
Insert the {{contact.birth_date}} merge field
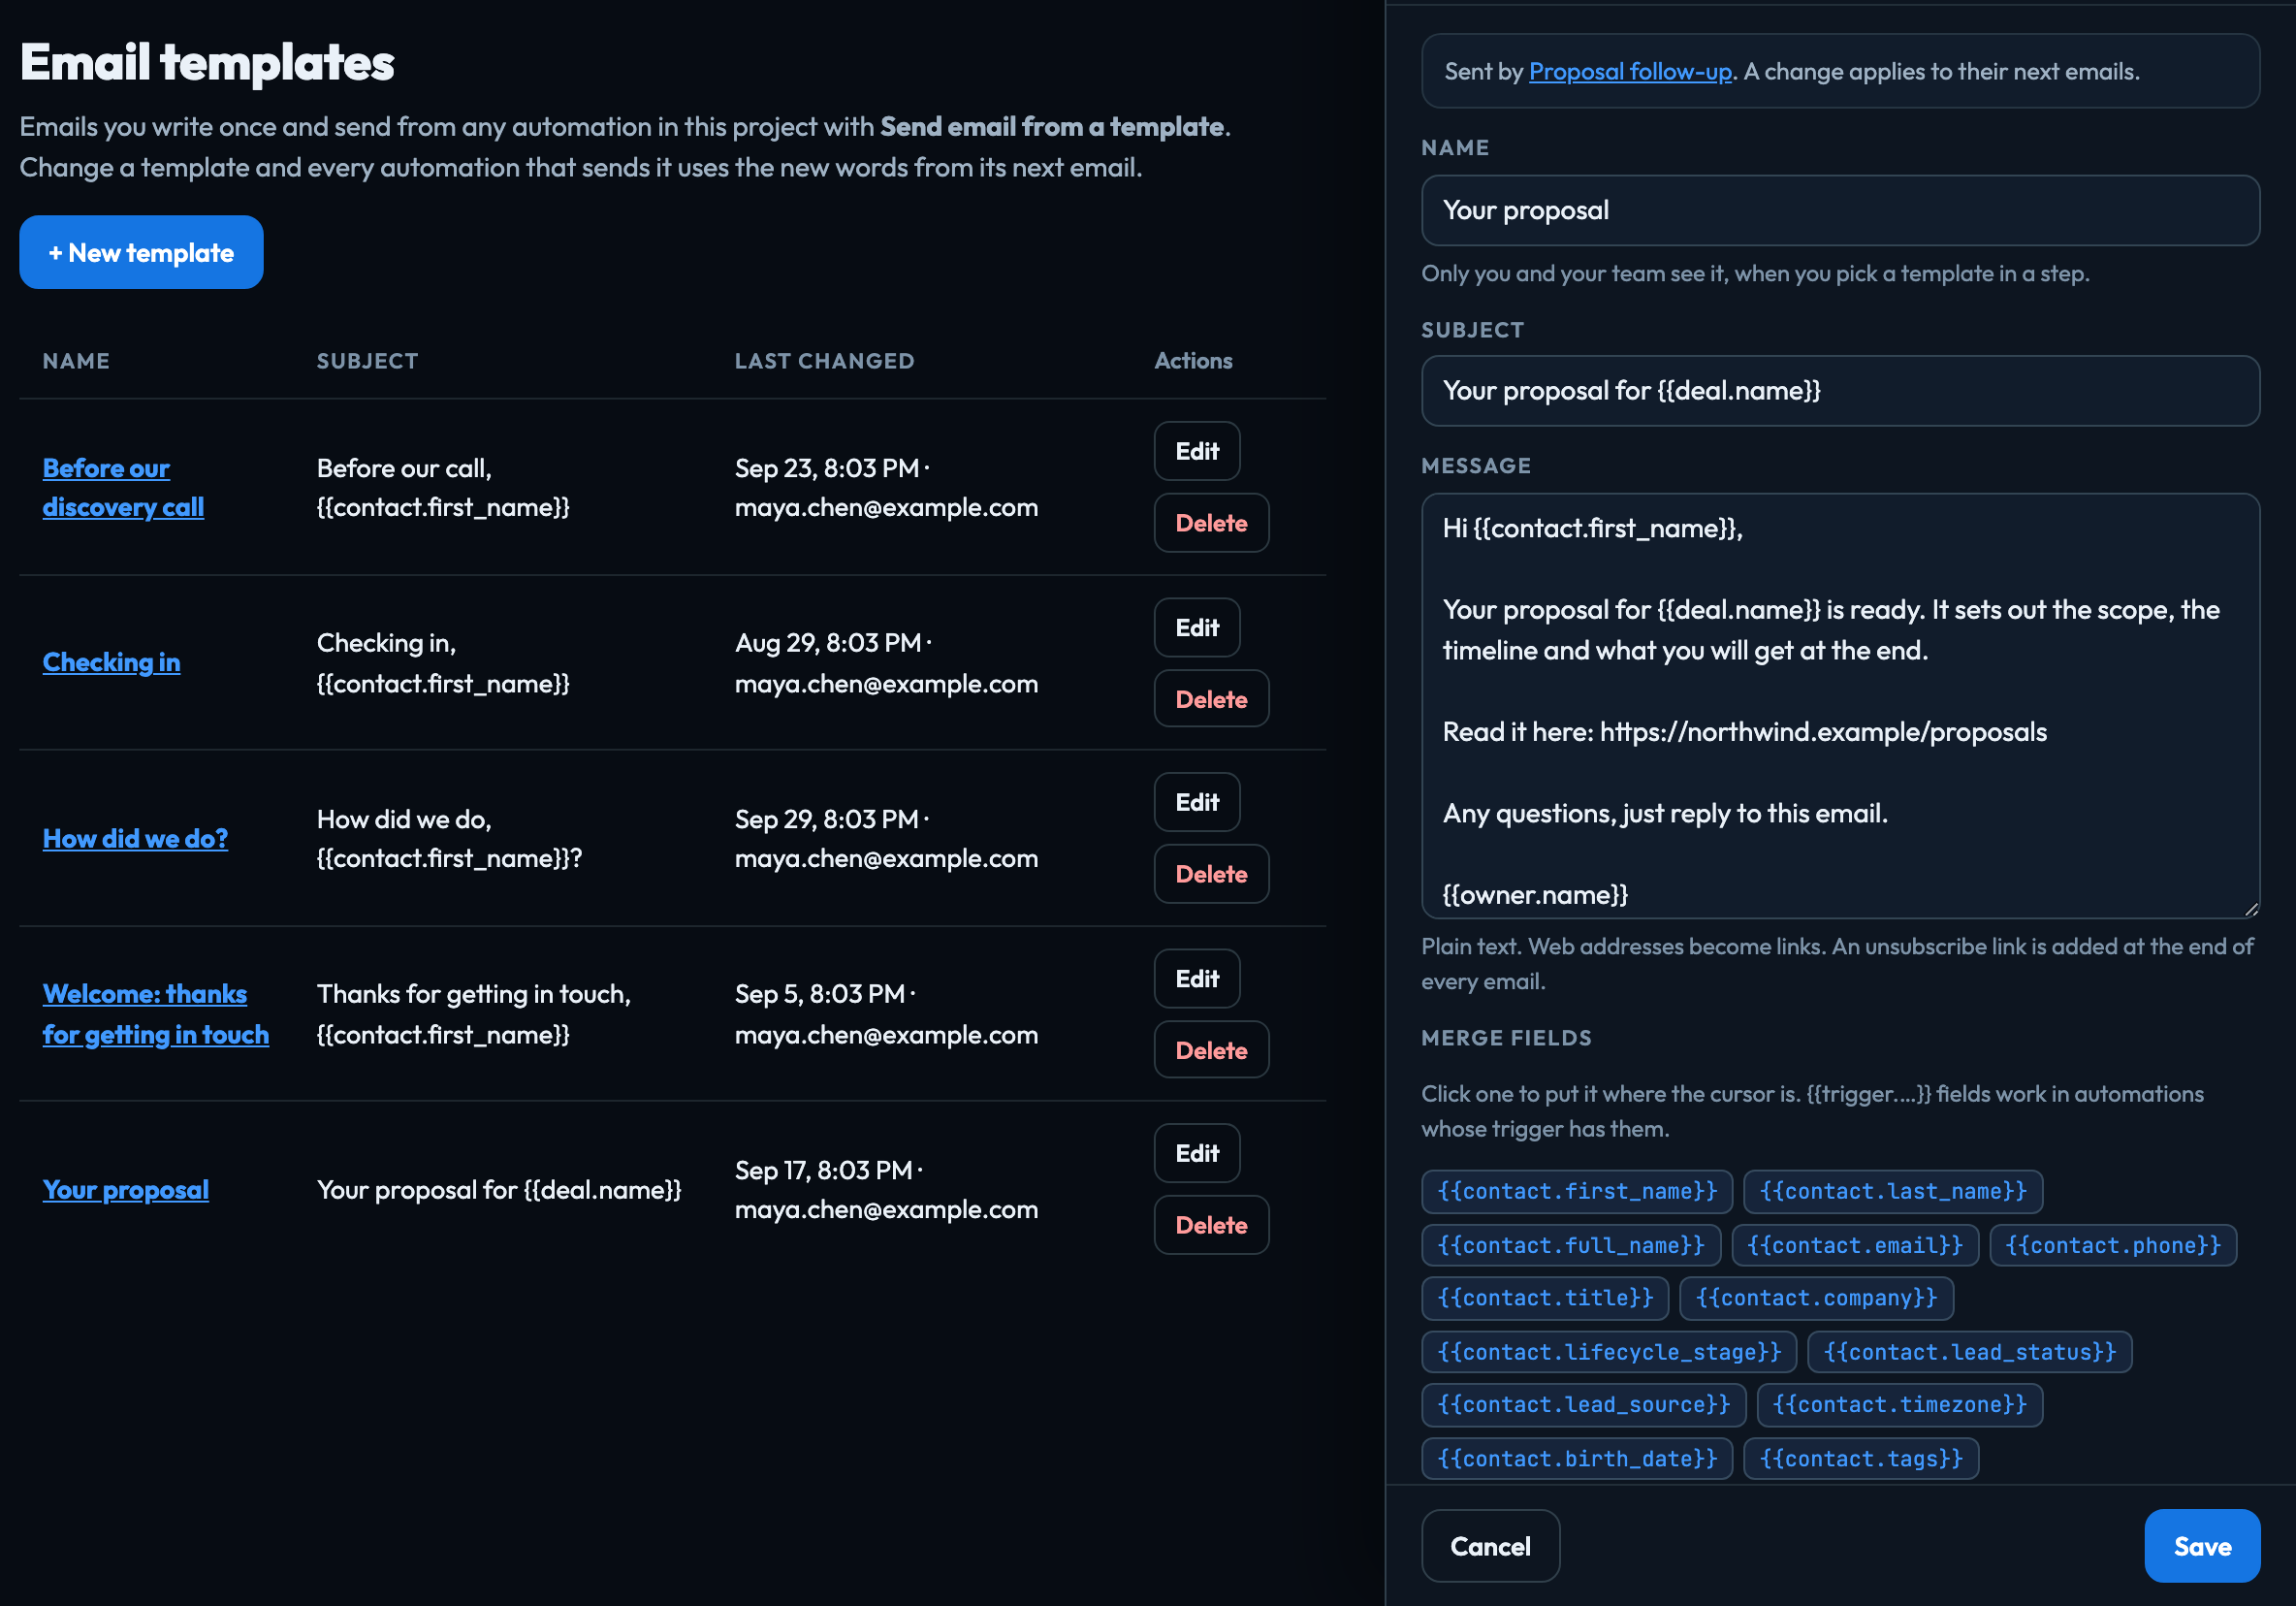pos(1577,1459)
